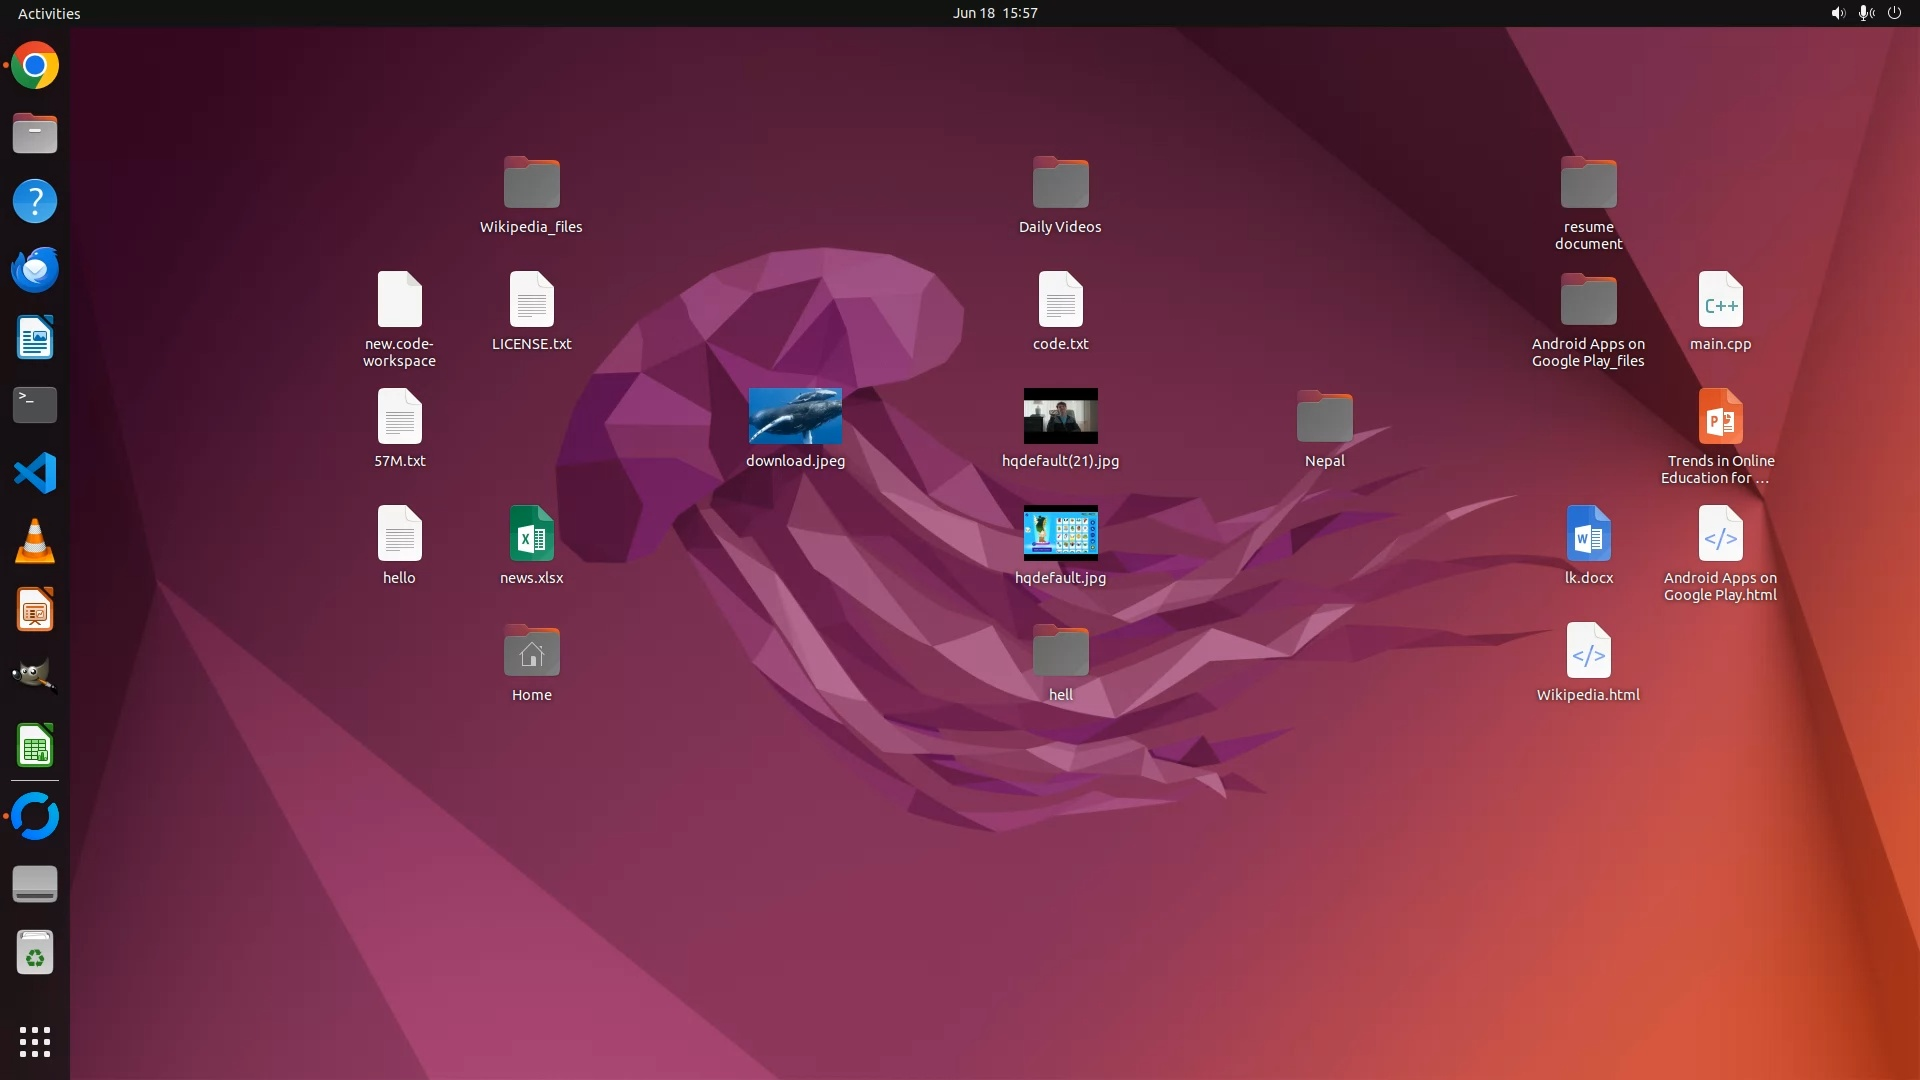The height and width of the screenshot is (1080, 1920).
Task: Select the main.cpp file icon
Action: [1720, 300]
